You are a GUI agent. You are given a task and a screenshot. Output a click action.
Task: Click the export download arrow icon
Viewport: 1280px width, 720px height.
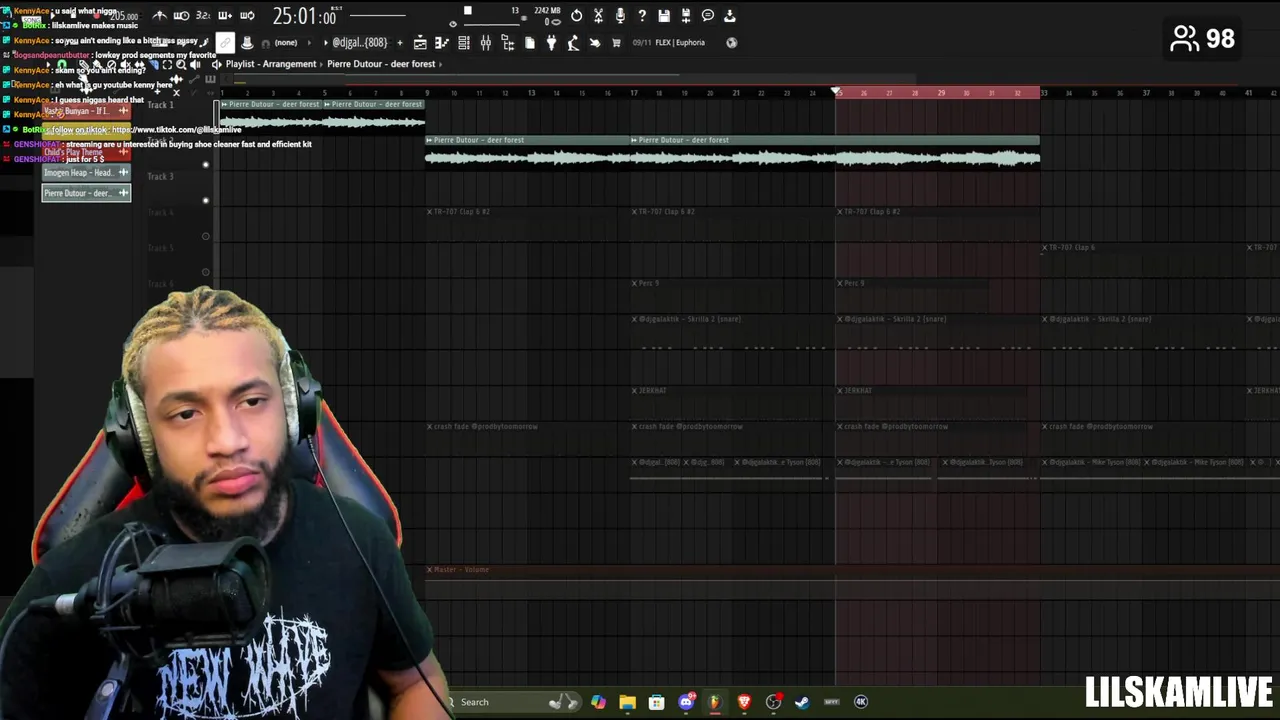click(x=730, y=16)
